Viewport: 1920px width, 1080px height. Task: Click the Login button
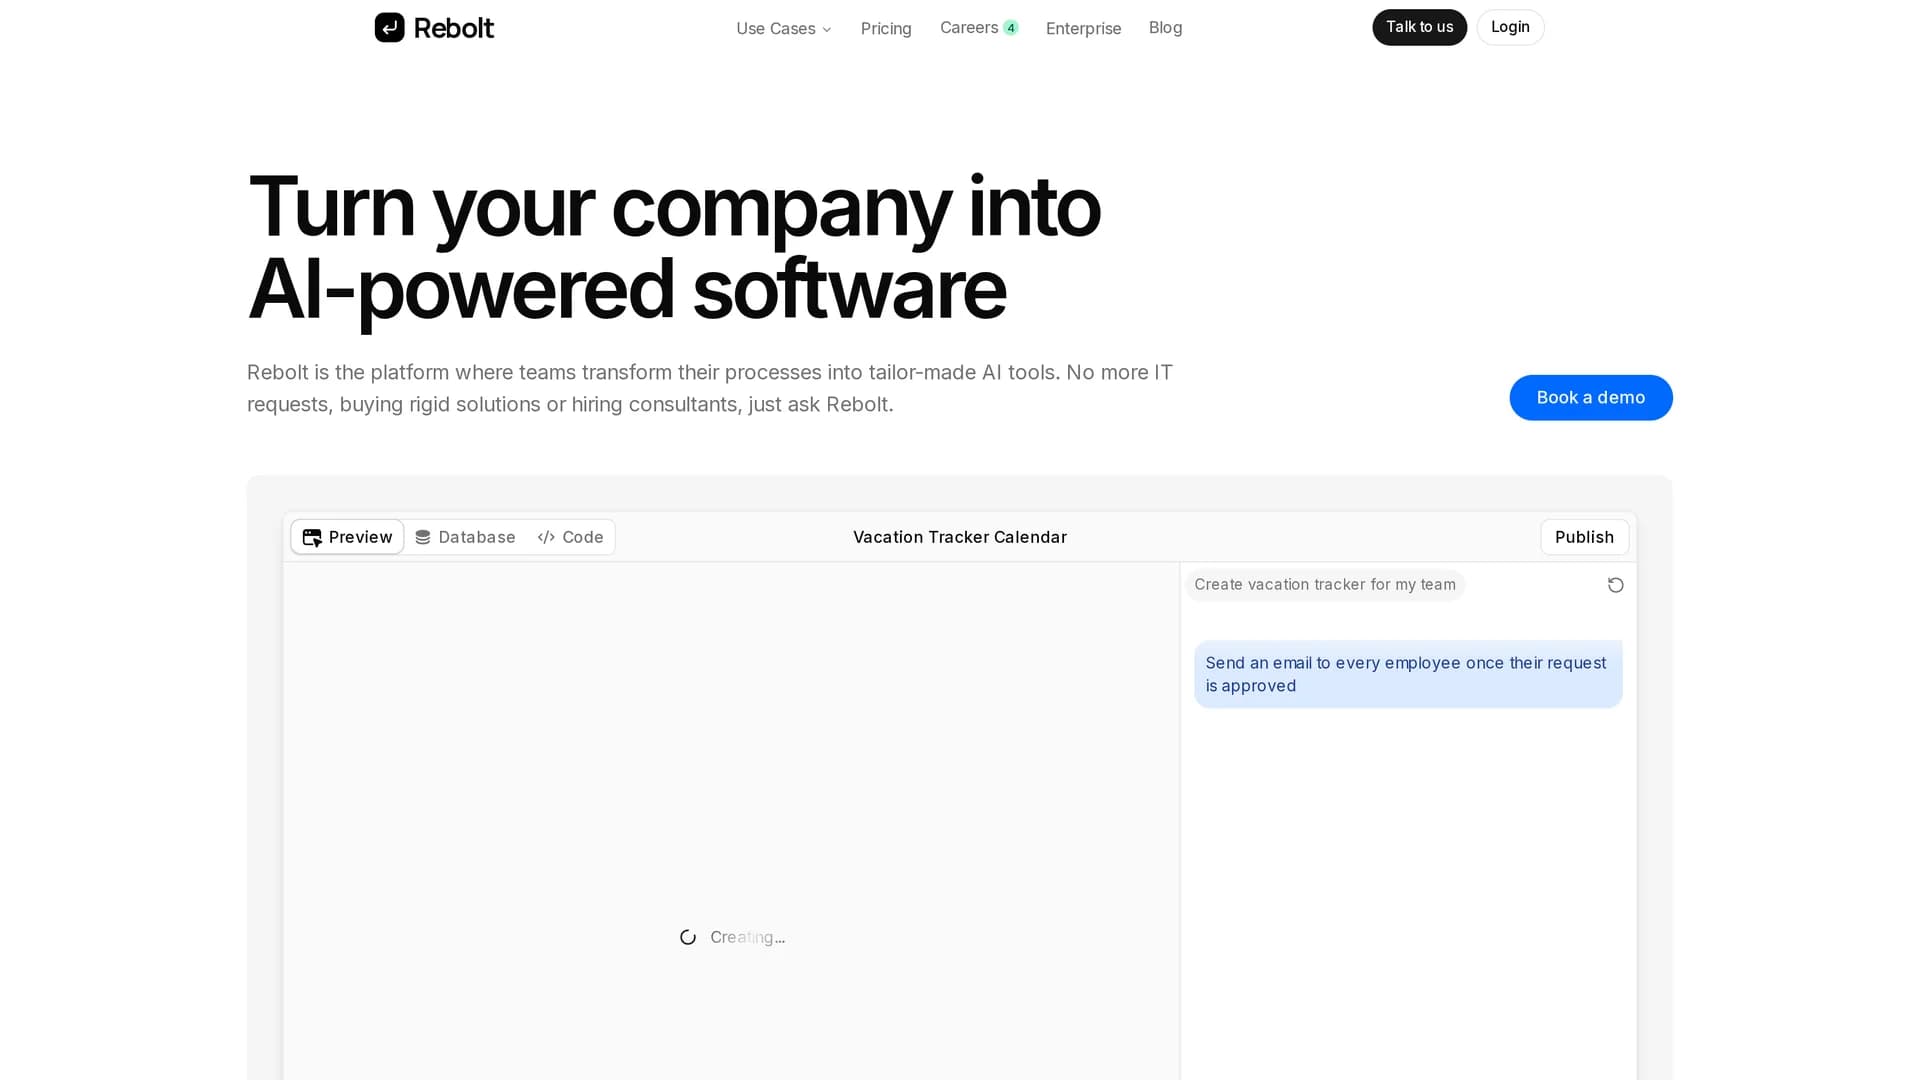[x=1510, y=27]
